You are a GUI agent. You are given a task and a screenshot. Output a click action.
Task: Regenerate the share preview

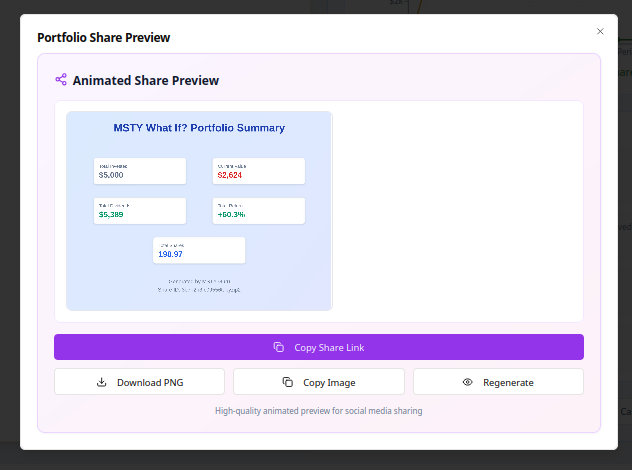[498, 382]
